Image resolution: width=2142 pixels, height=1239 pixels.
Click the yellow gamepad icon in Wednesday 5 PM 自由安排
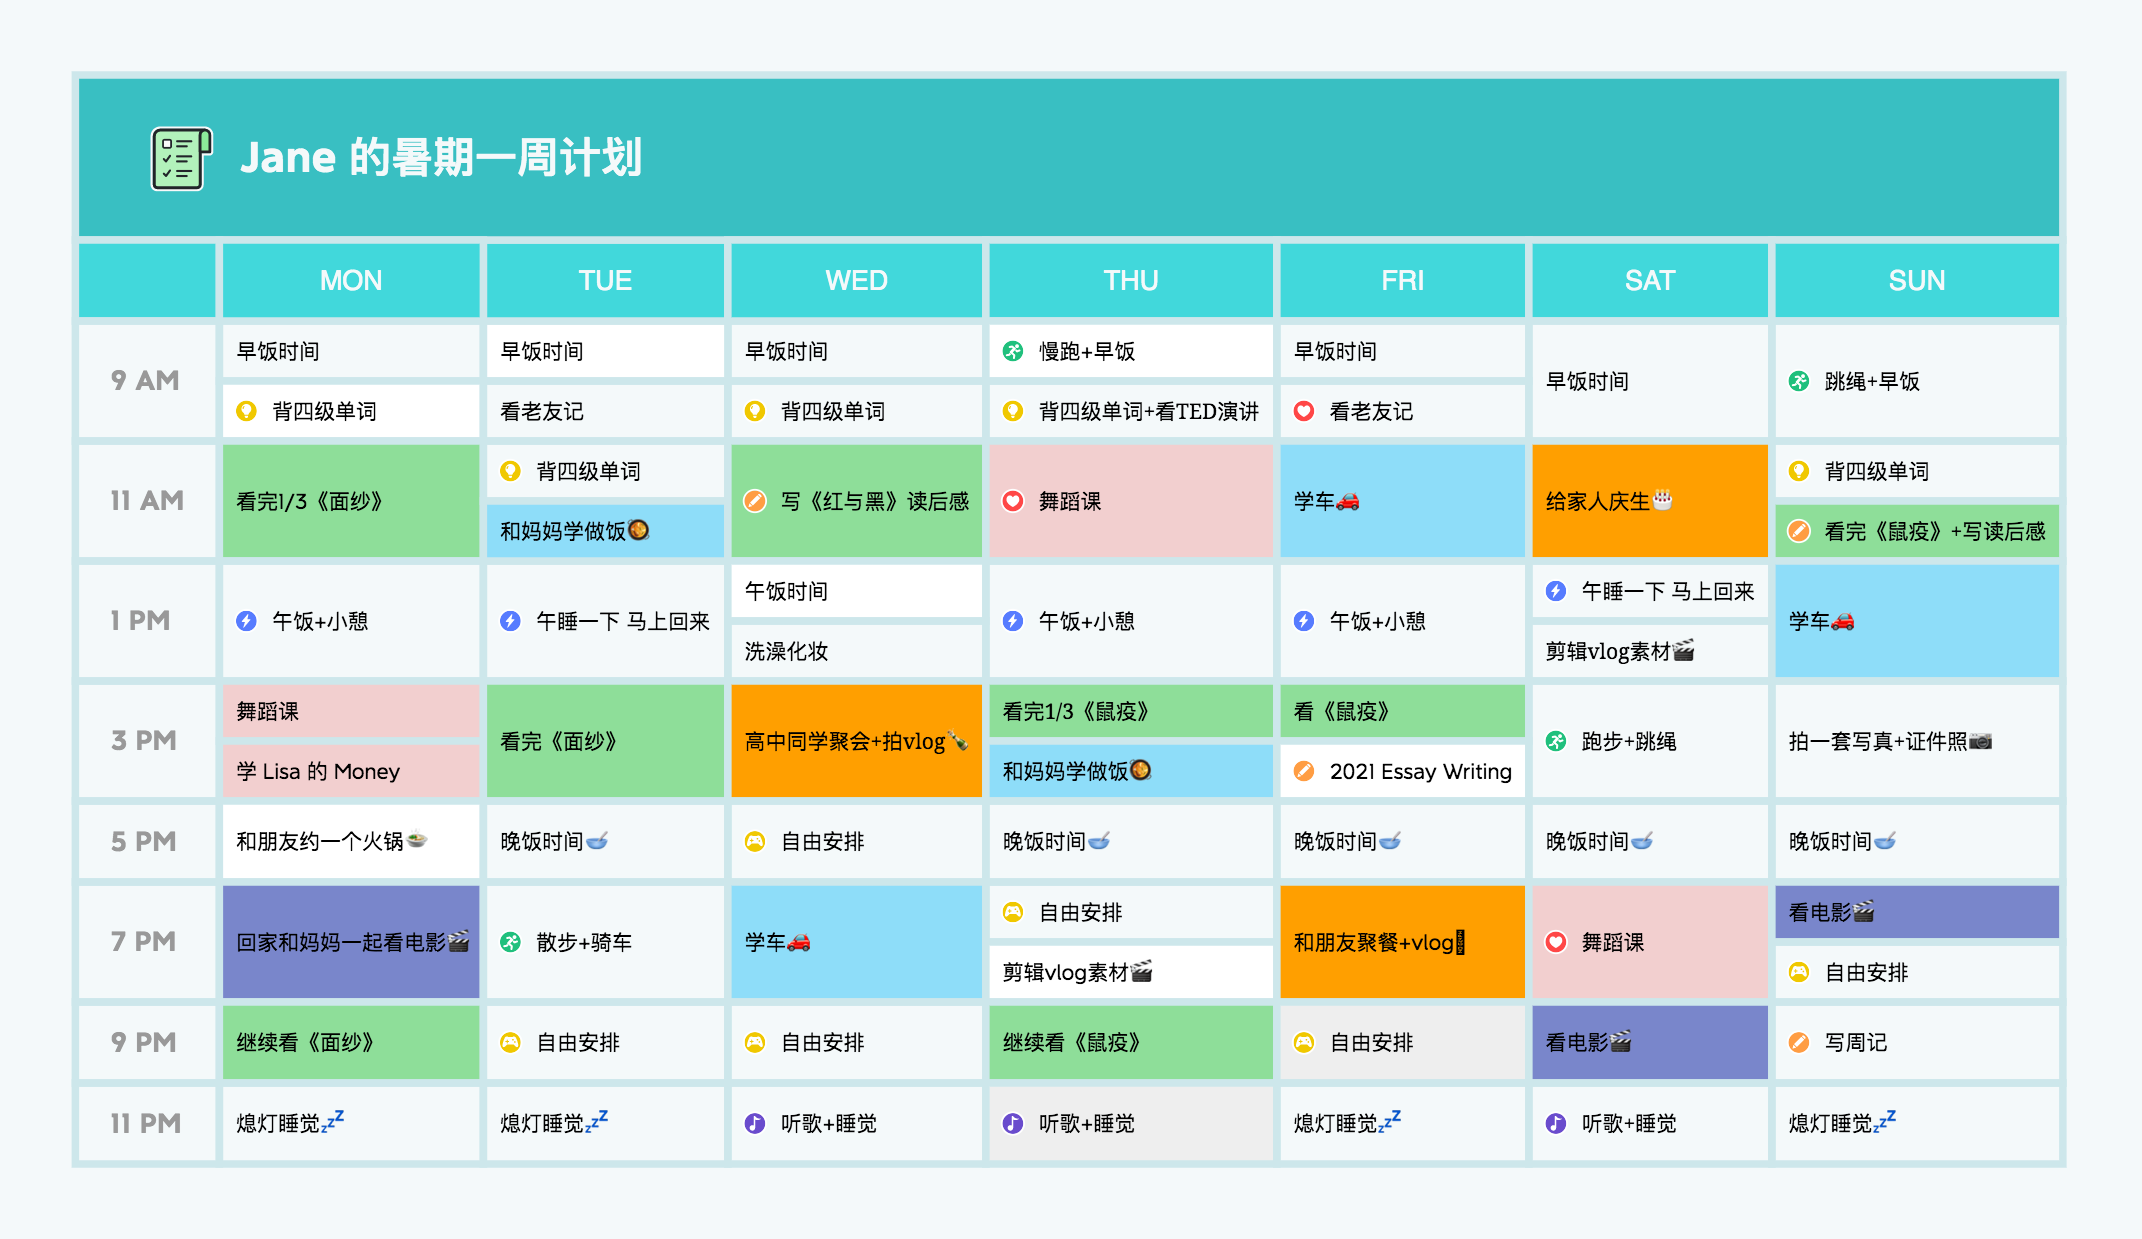755,841
